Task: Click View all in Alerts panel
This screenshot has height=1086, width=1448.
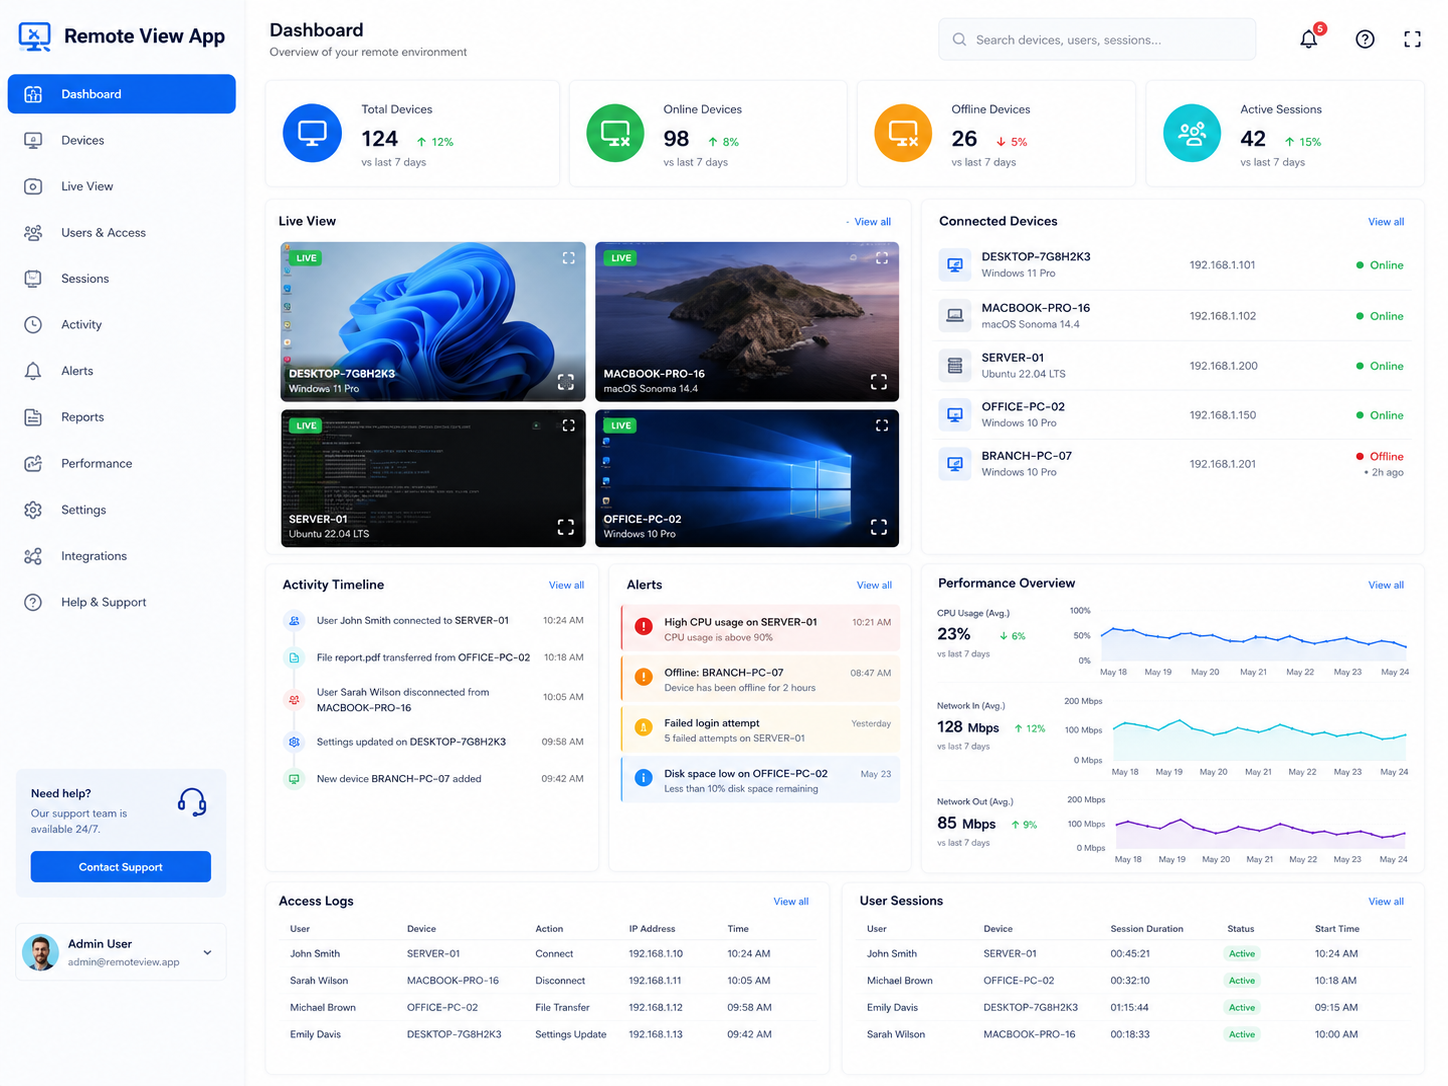Action: pos(874,585)
